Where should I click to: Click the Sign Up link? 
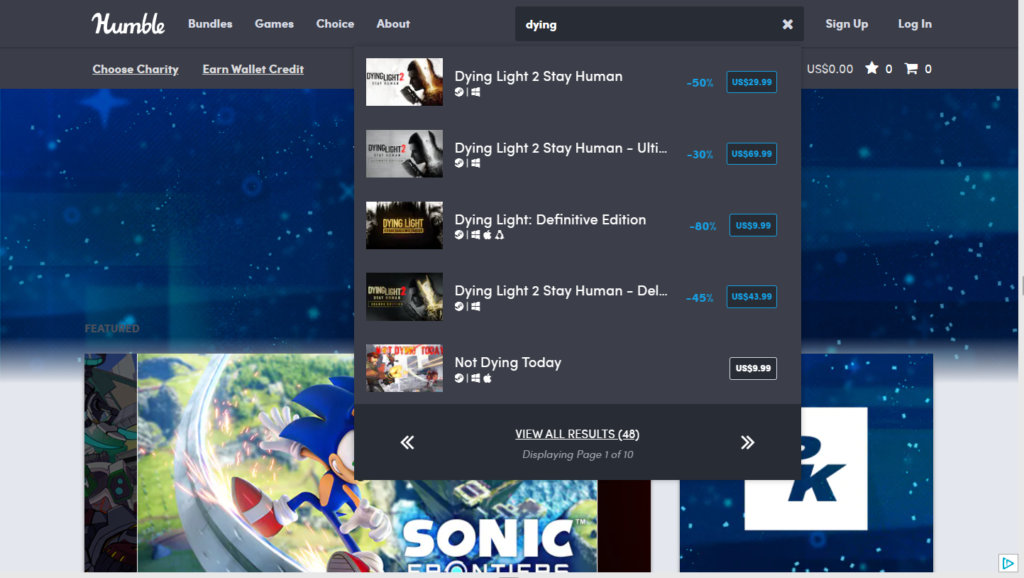coord(846,24)
